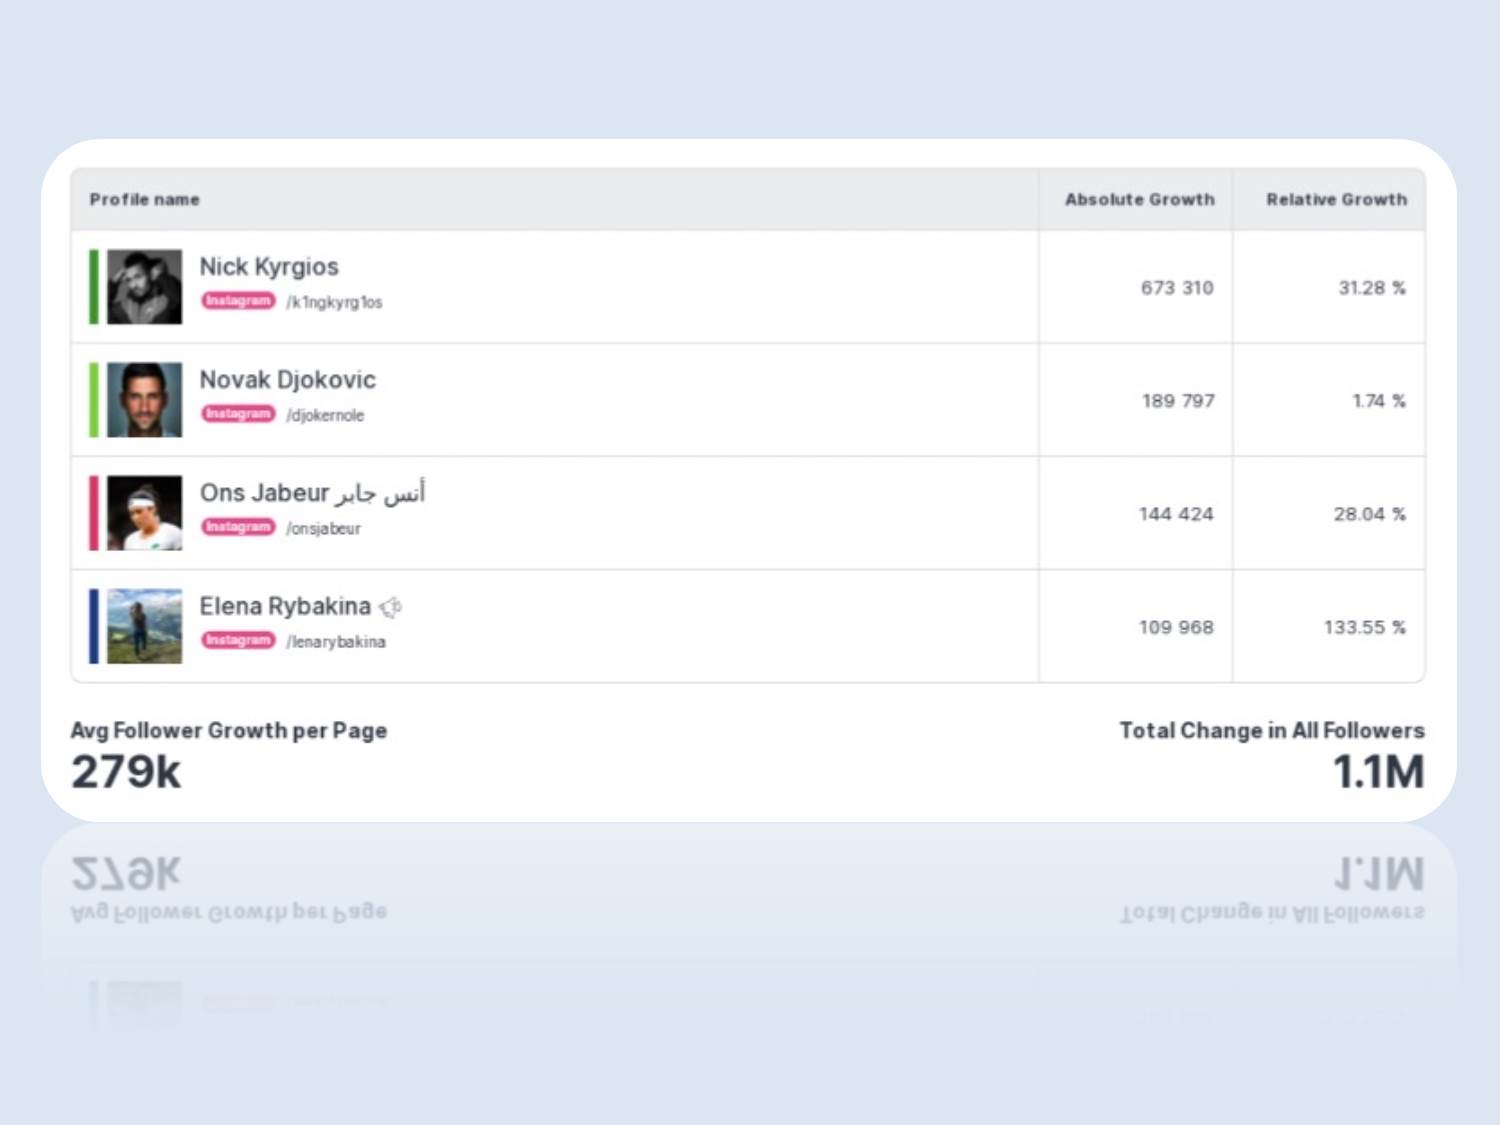Screen dimensions: 1500x1125
Task: Open Nick Kyrgios's profile photo
Action: (145, 287)
